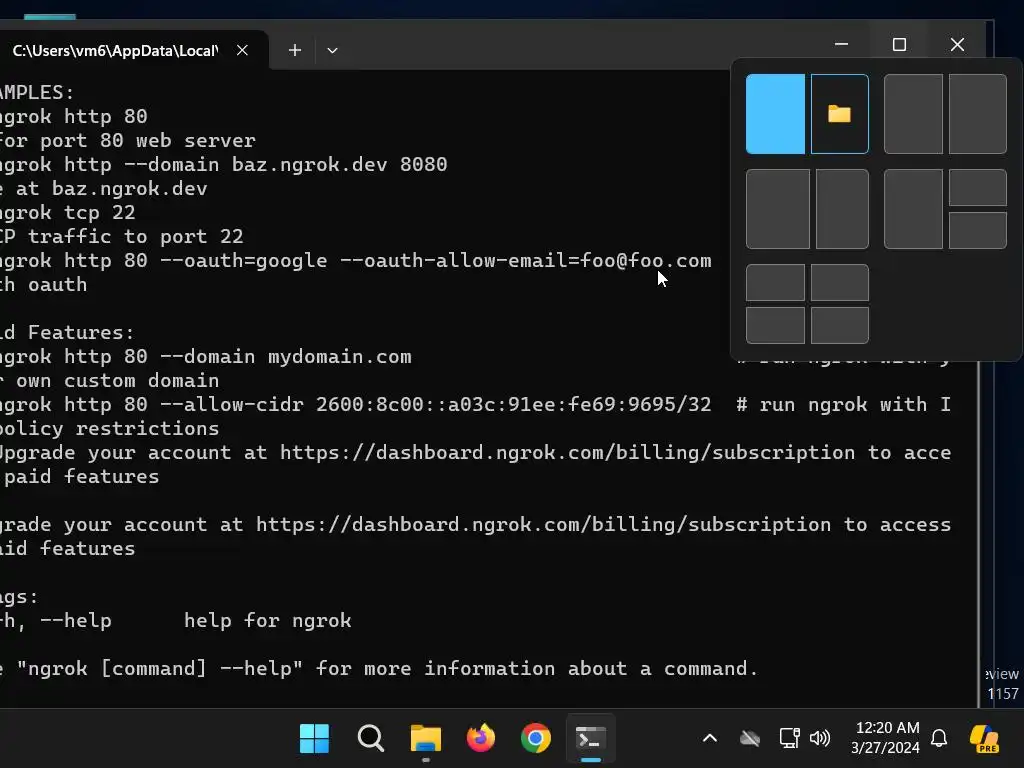The width and height of the screenshot is (1024, 768).
Task: Launch Firefox from taskbar
Action: (481, 739)
